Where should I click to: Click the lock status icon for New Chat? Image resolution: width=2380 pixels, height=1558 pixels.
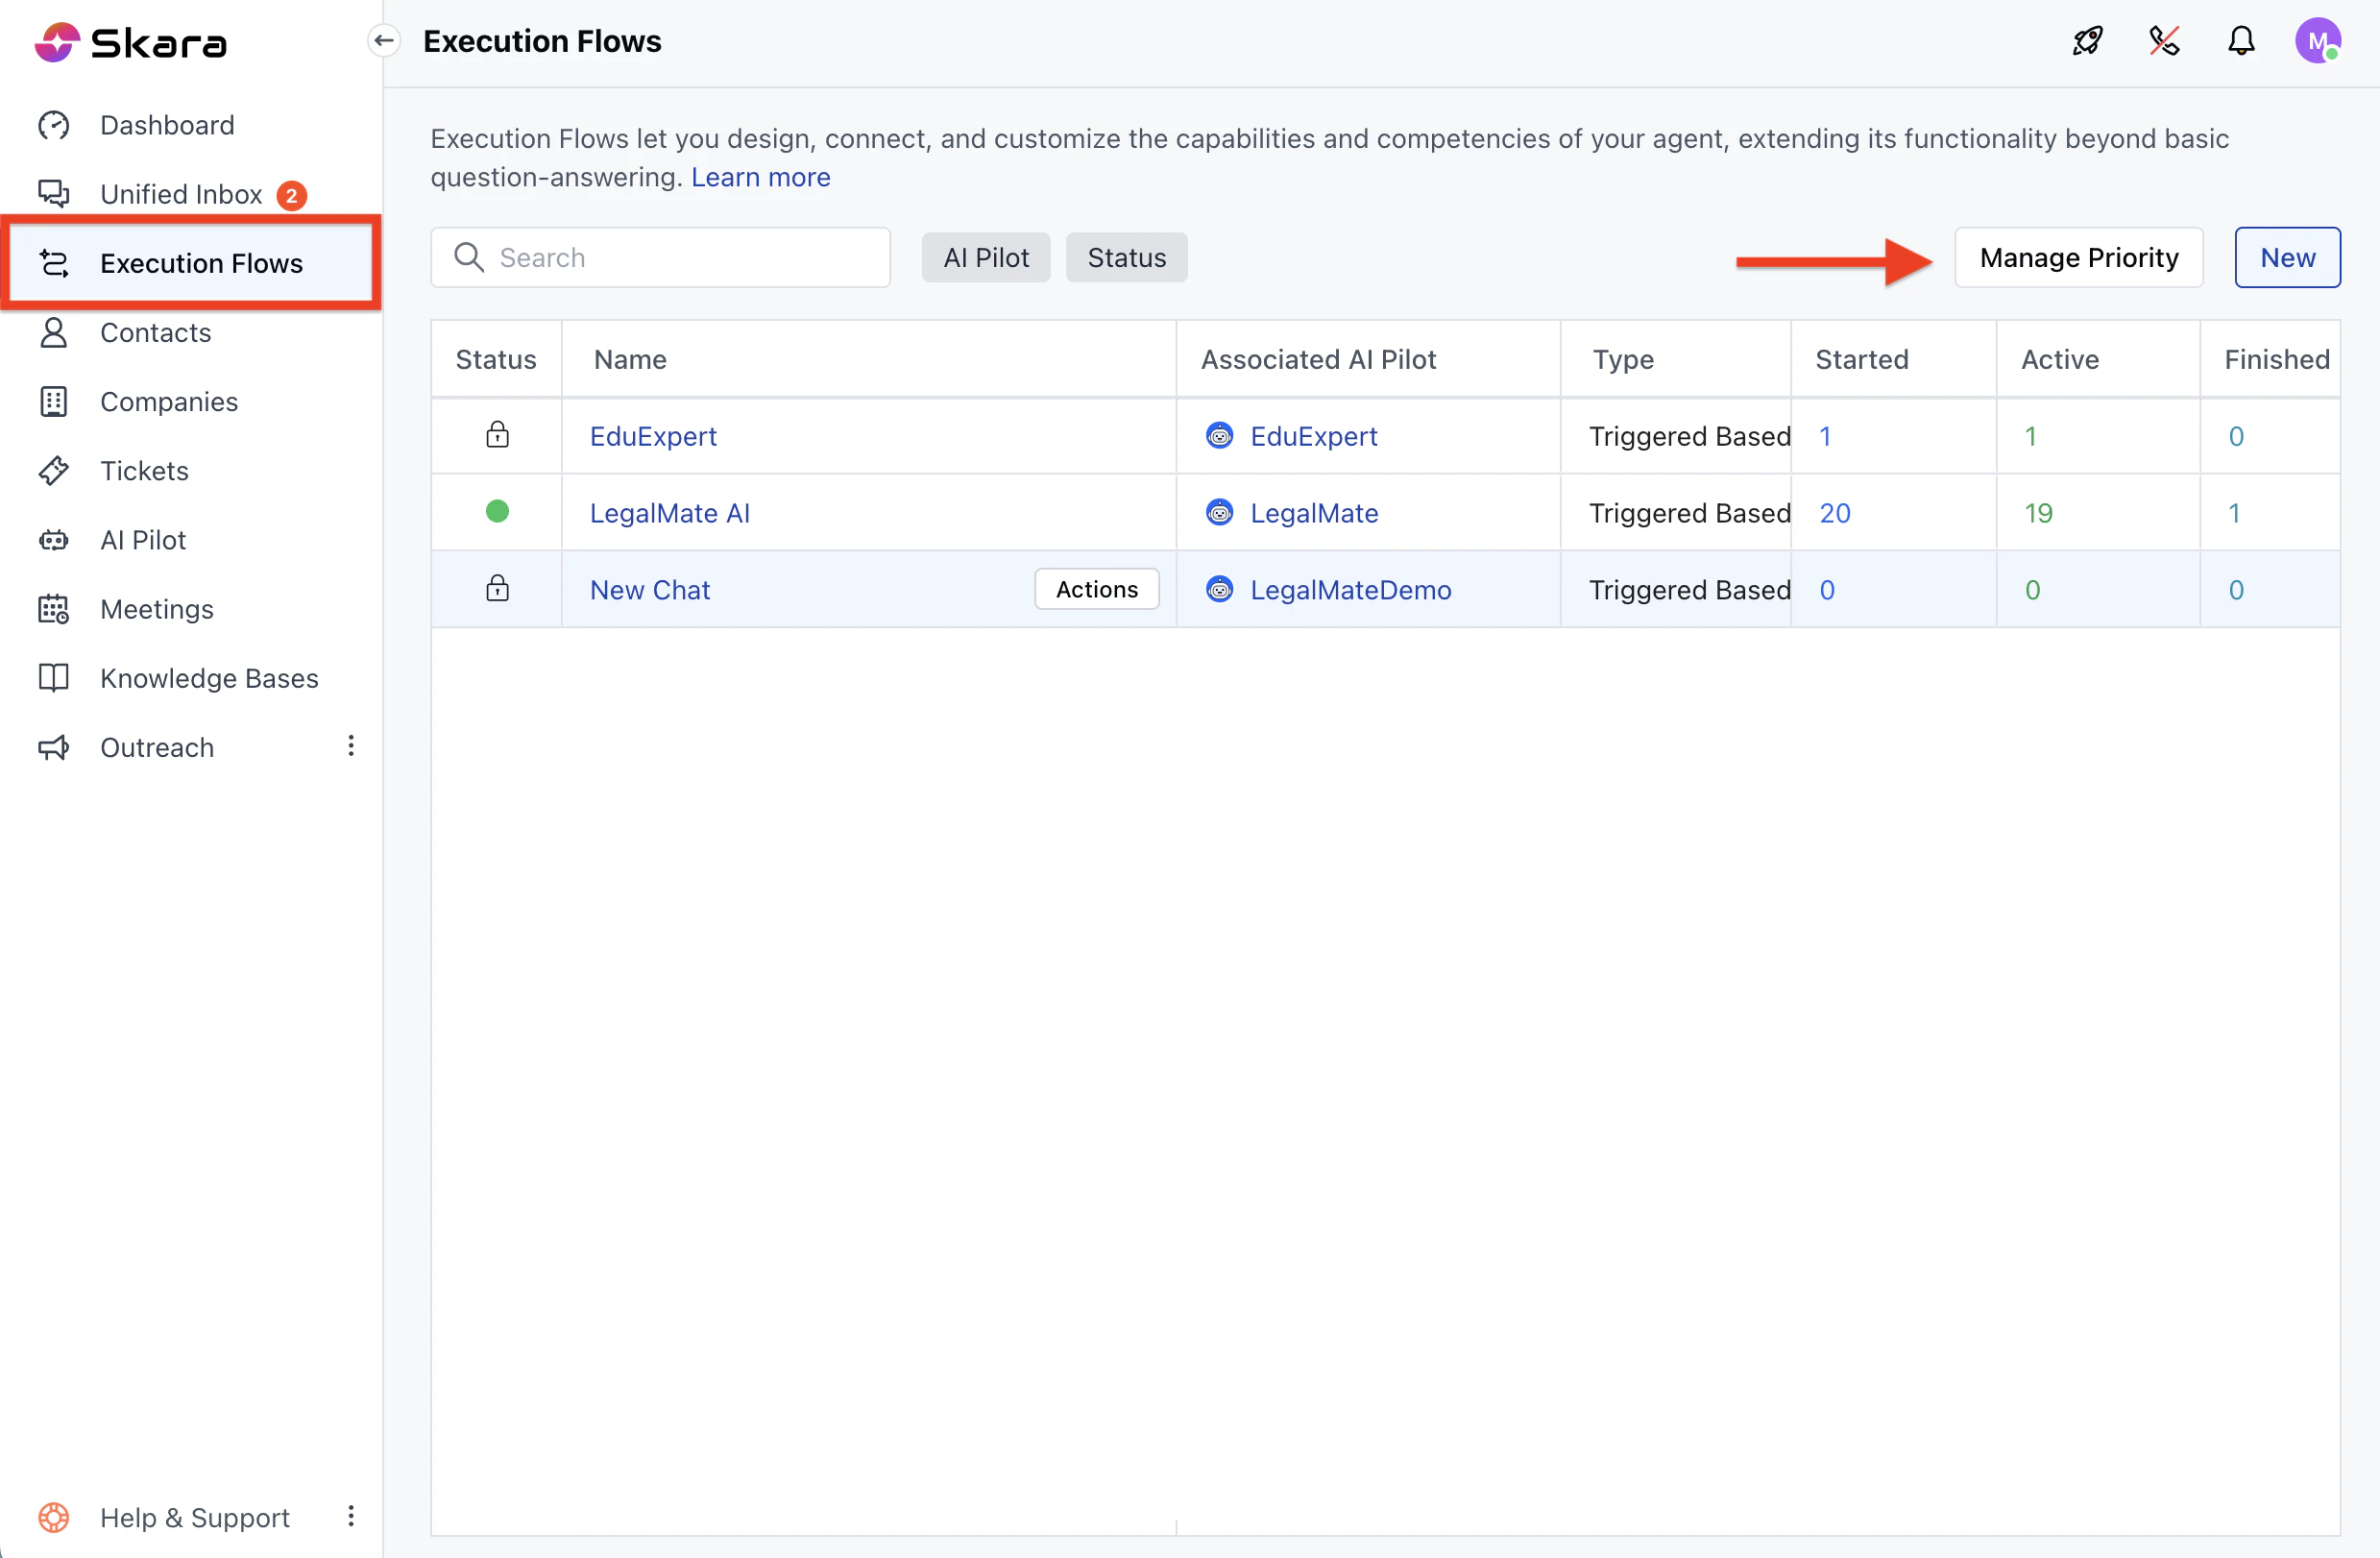(x=497, y=589)
